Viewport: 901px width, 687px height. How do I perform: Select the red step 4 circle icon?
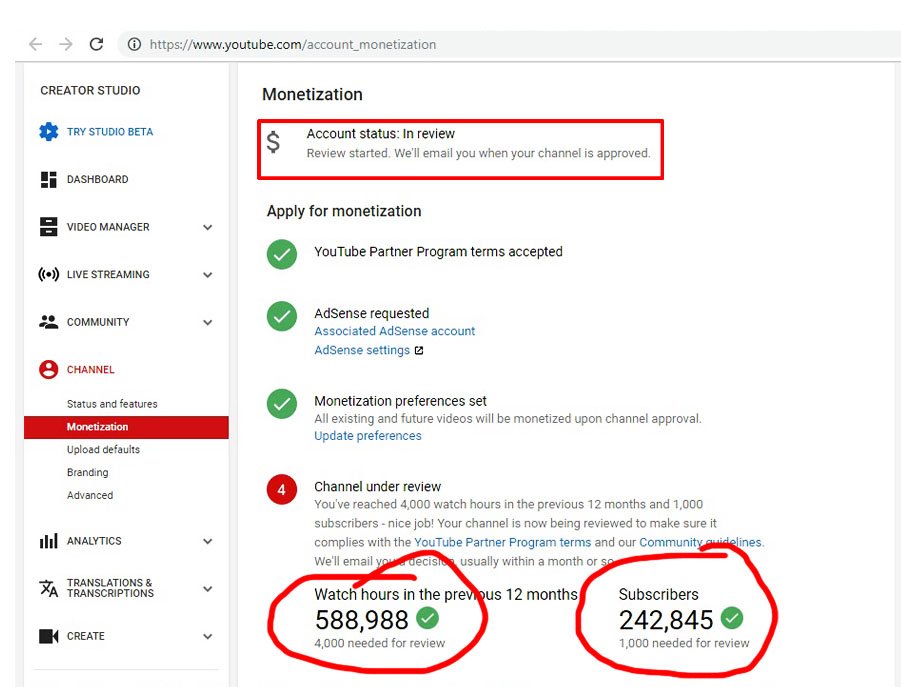(x=282, y=489)
